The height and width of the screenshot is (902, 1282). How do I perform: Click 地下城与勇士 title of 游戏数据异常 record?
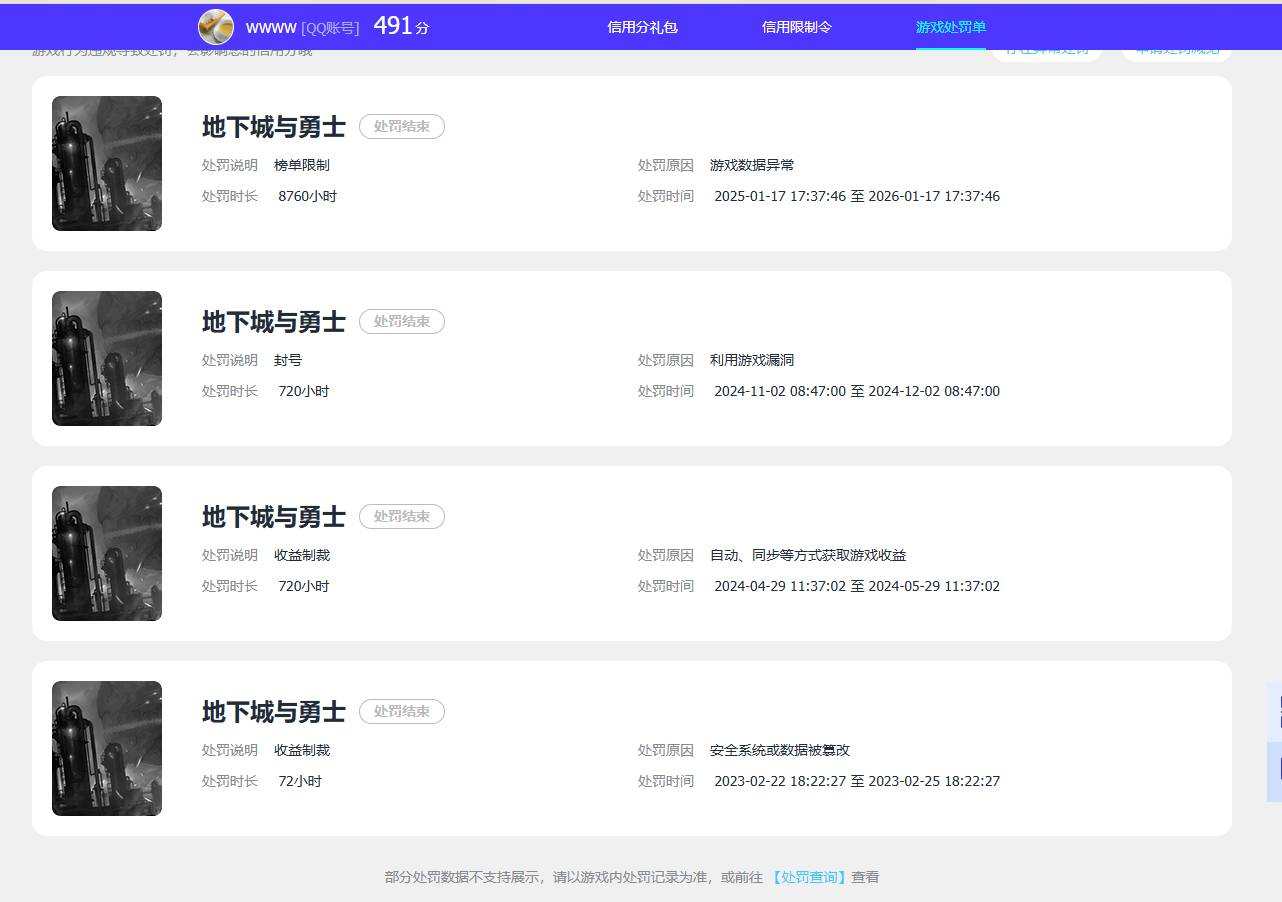click(x=273, y=126)
